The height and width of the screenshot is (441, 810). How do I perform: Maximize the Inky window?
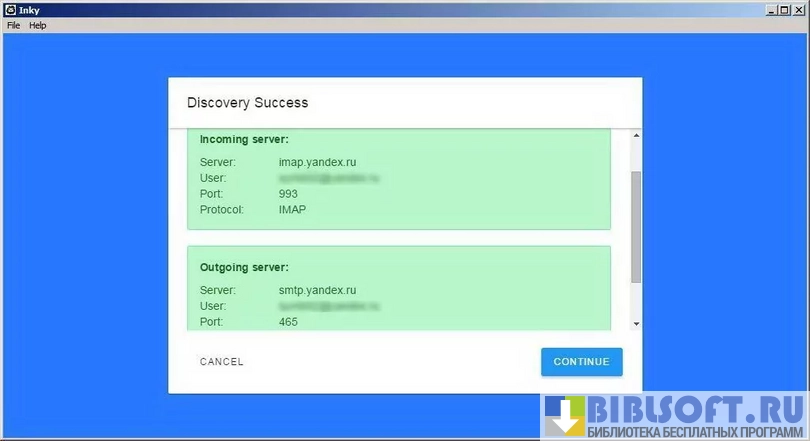click(x=786, y=10)
